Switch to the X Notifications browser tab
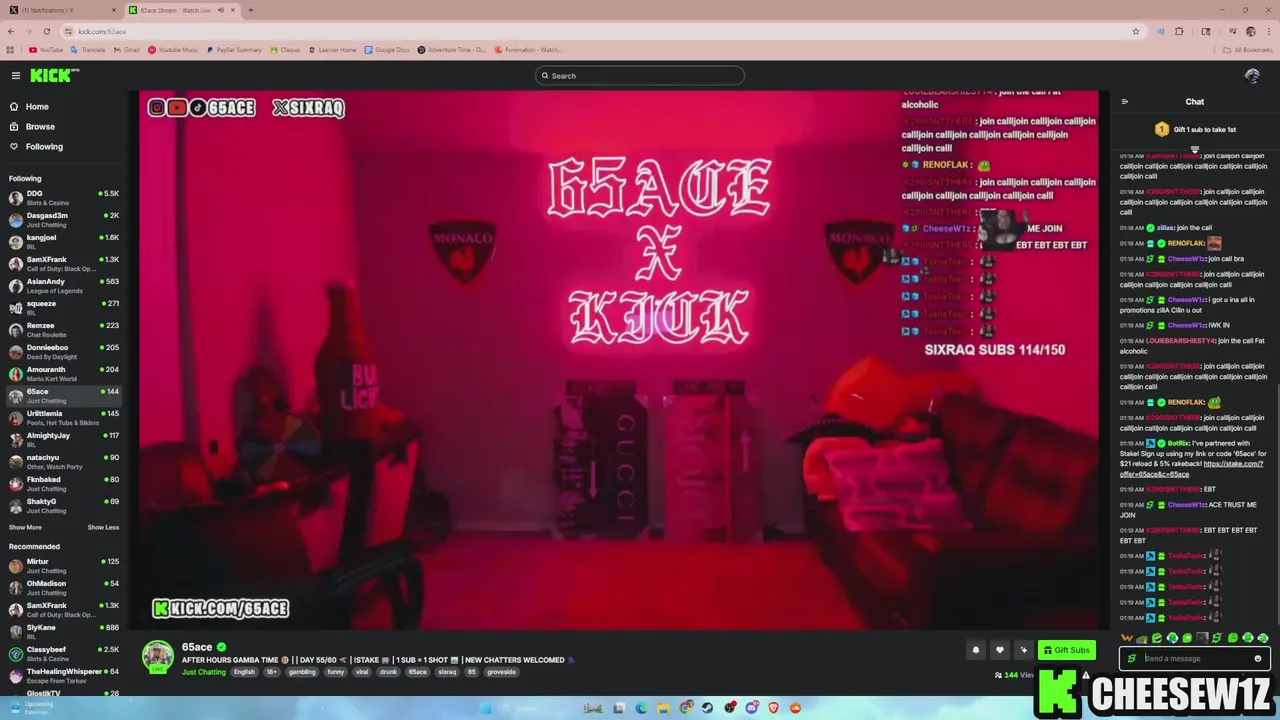 (x=62, y=10)
